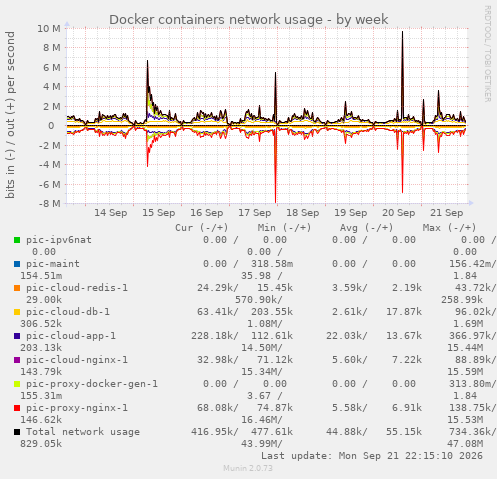Click pic-proxy-nginx-1 min value 16.46M/

click(262, 420)
